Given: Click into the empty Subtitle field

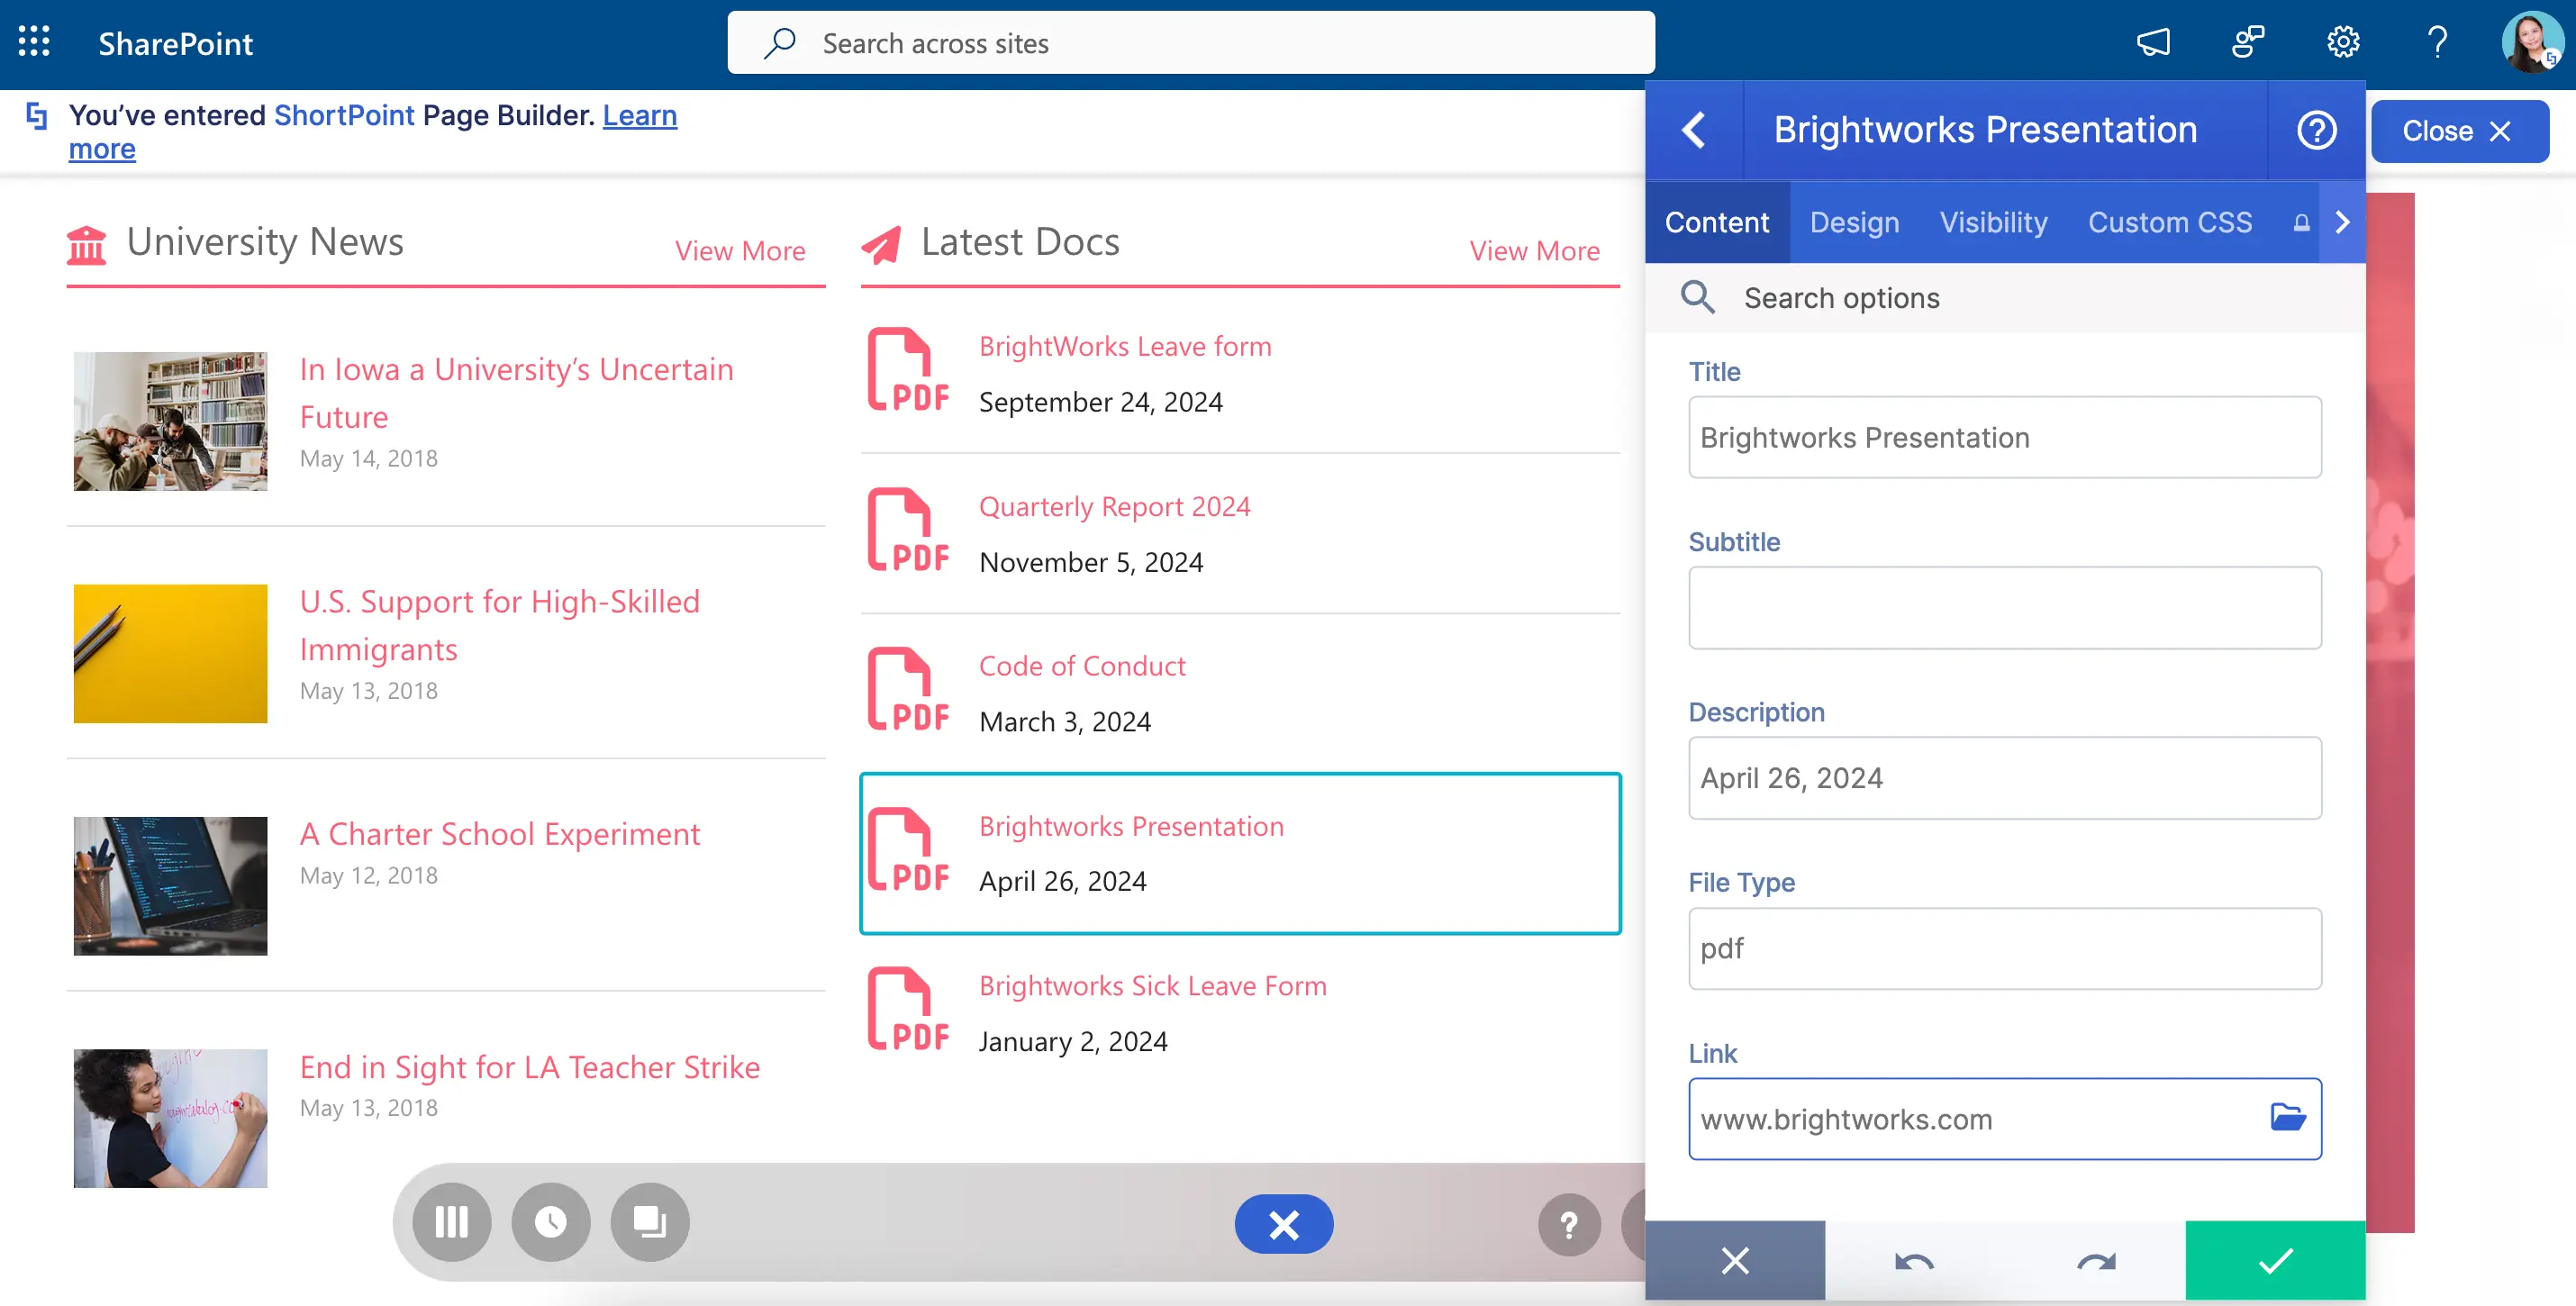Looking at the screenshot, I should [x=2005, y=607].
